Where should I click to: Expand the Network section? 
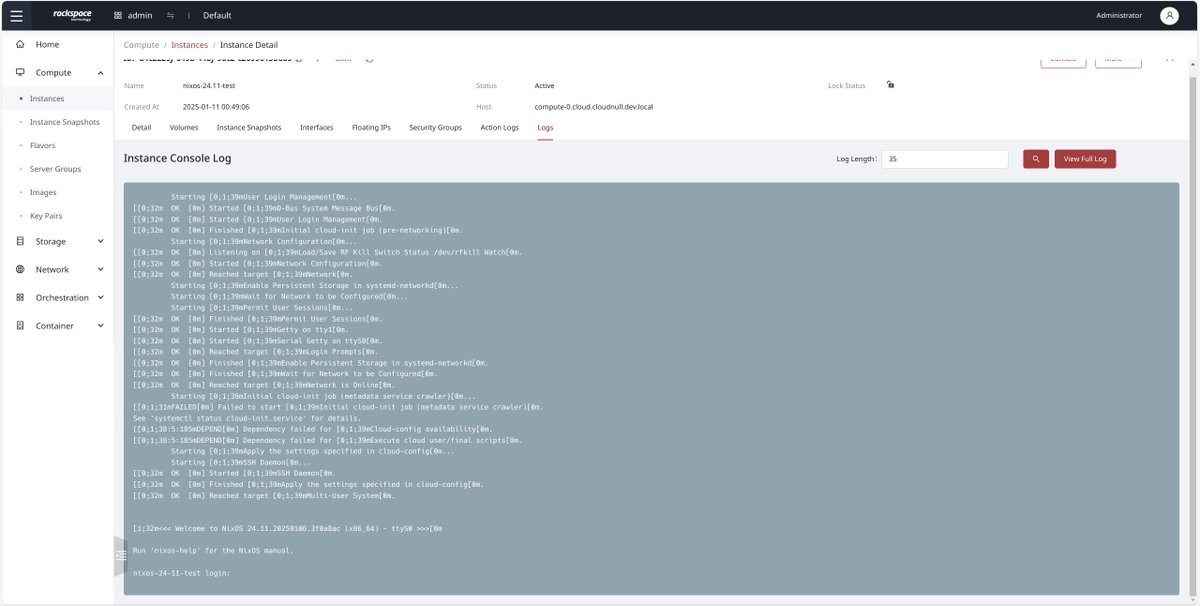coord(100,269)
